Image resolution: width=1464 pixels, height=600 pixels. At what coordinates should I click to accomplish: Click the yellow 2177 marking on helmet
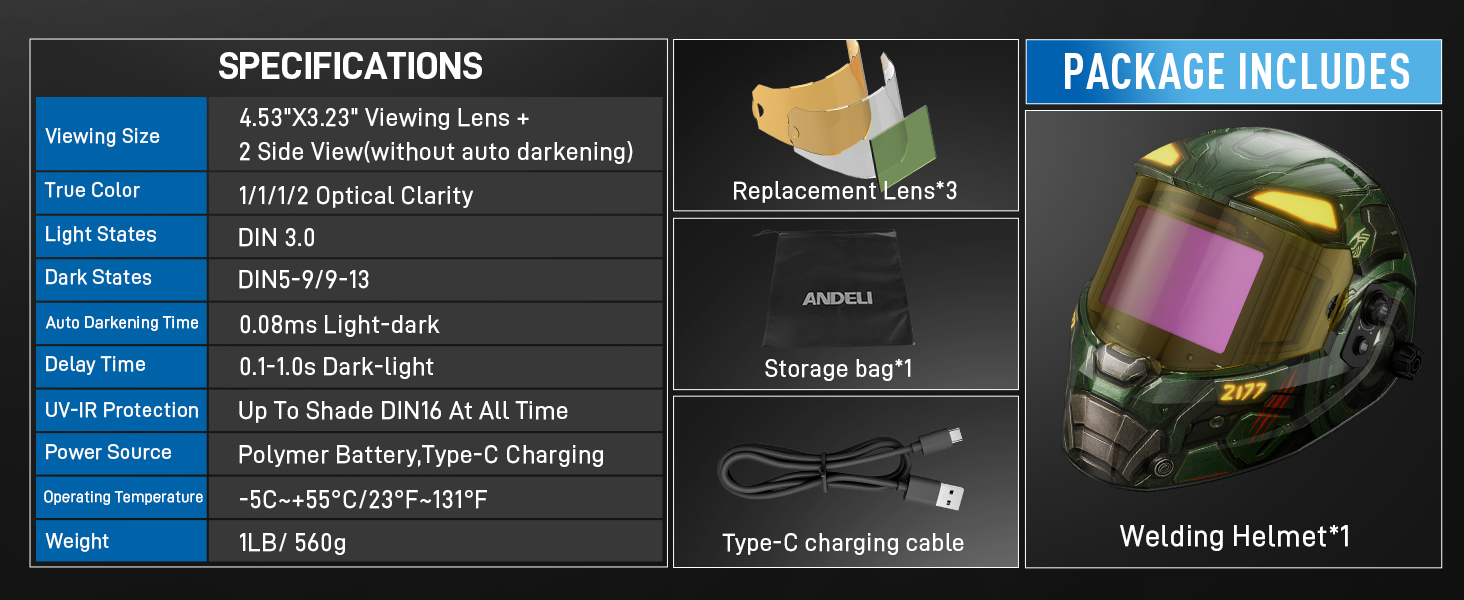1242,391
